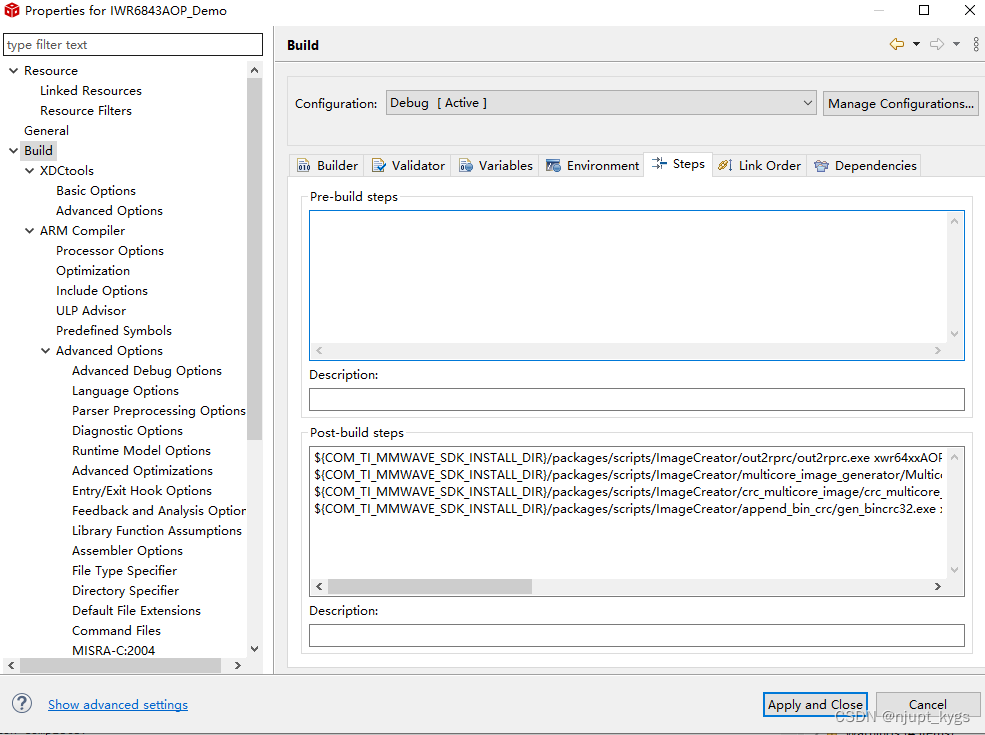Click the Validator tab icon
This screenshot has height=735, width=985.
(x=379, y=165)
